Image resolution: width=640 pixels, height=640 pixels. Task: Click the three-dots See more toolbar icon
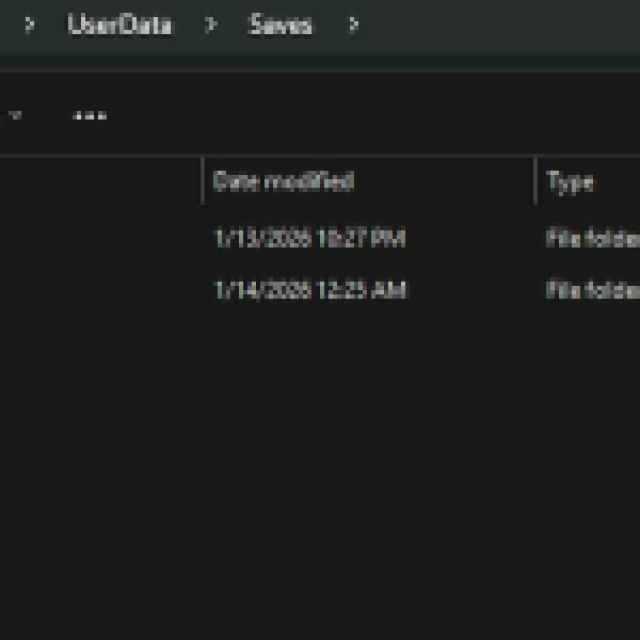(x=89, y=115)
